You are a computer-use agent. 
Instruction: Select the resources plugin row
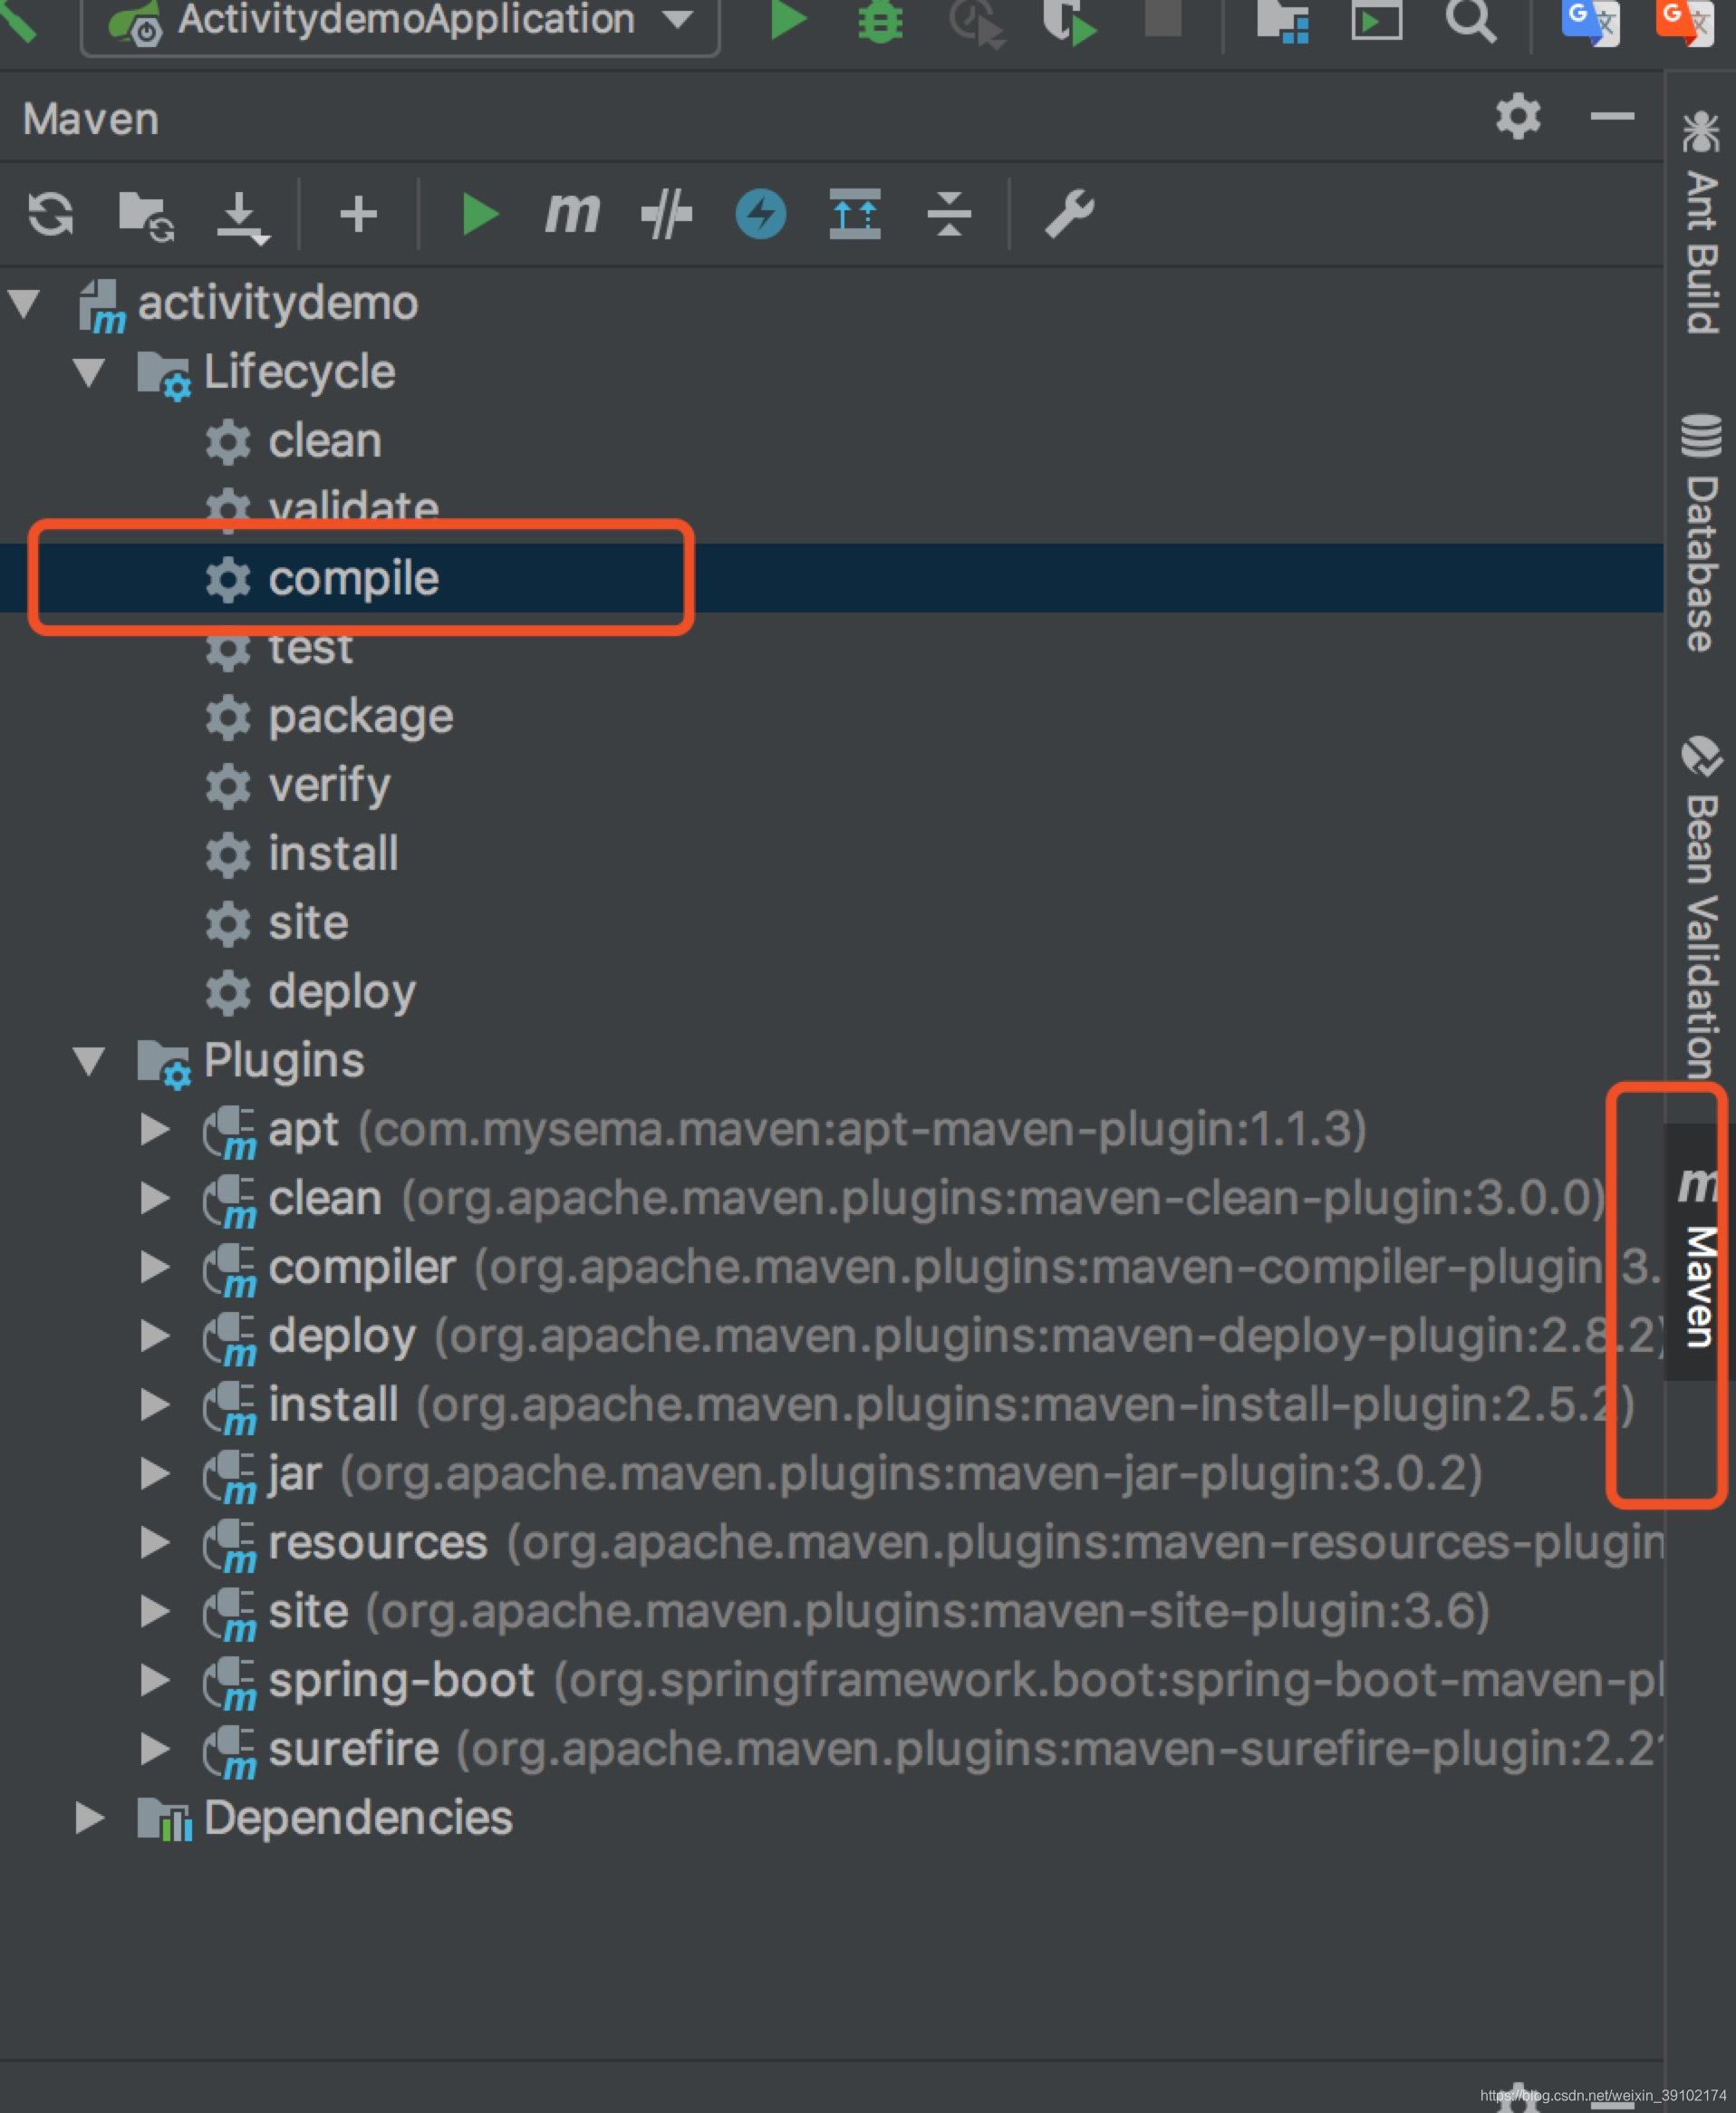point(832,1542)
